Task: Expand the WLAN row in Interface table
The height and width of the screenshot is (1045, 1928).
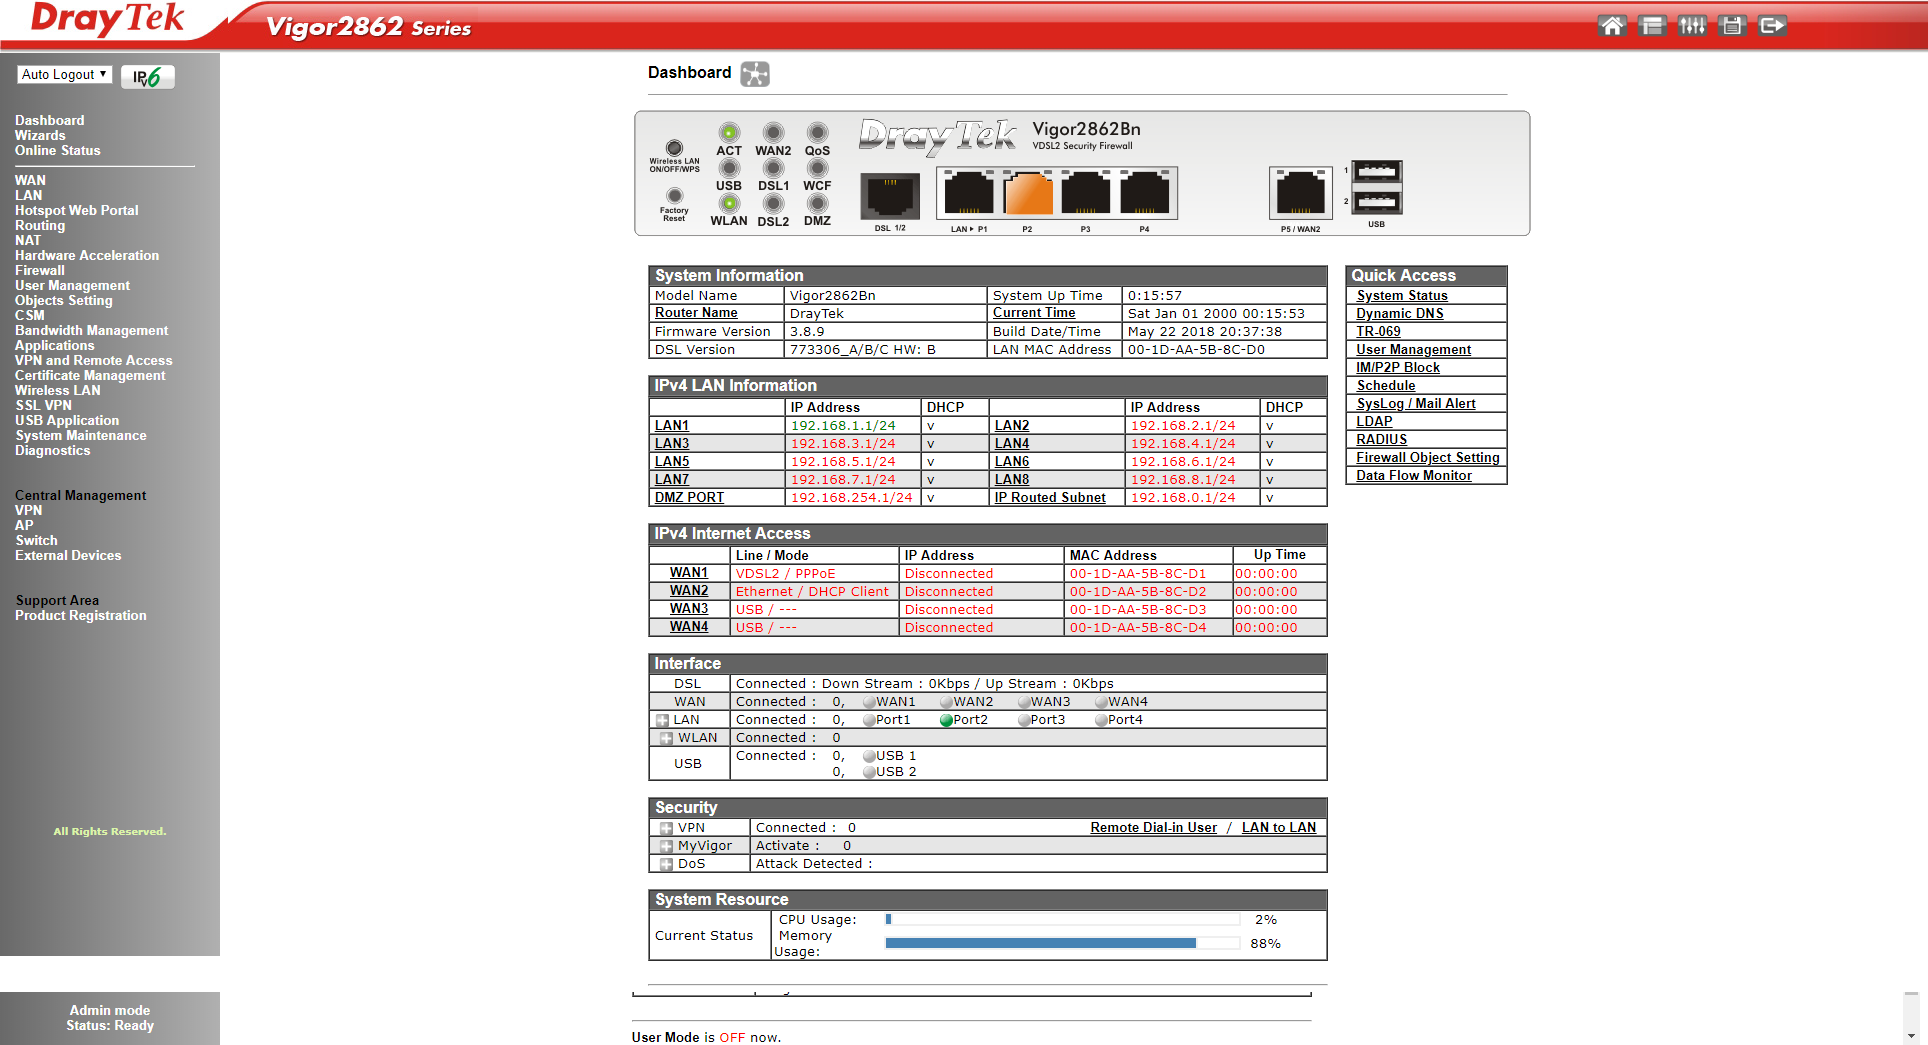Action: (x=666, y=738)
